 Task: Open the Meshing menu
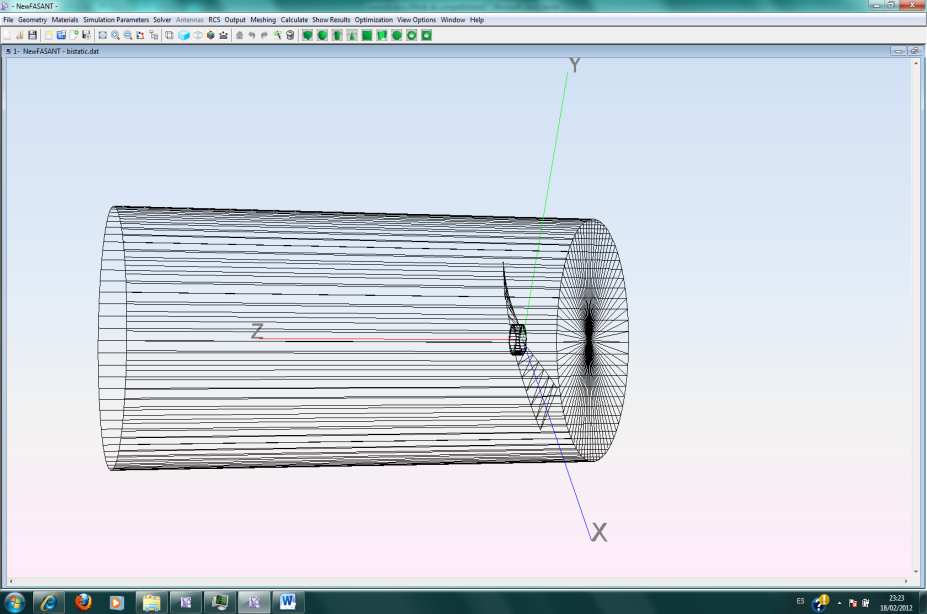(263, 20)
